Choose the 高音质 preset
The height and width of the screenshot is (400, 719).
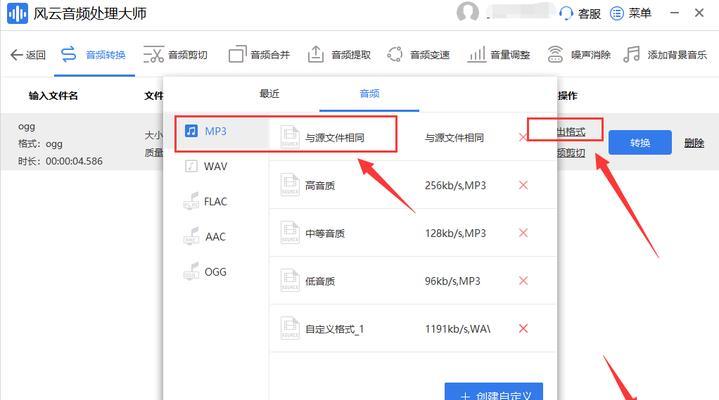[x=413, y=185]
